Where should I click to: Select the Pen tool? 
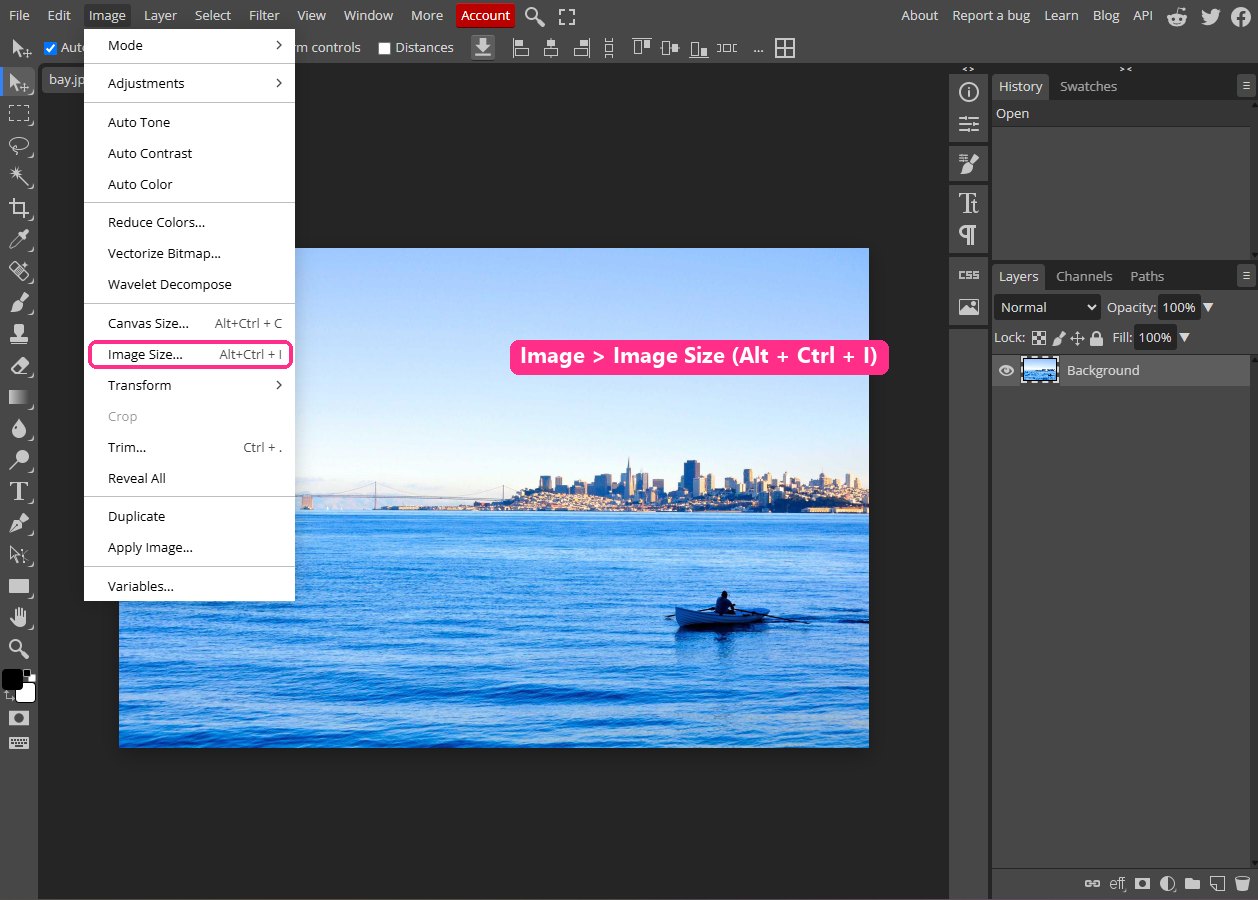[19, 523]
